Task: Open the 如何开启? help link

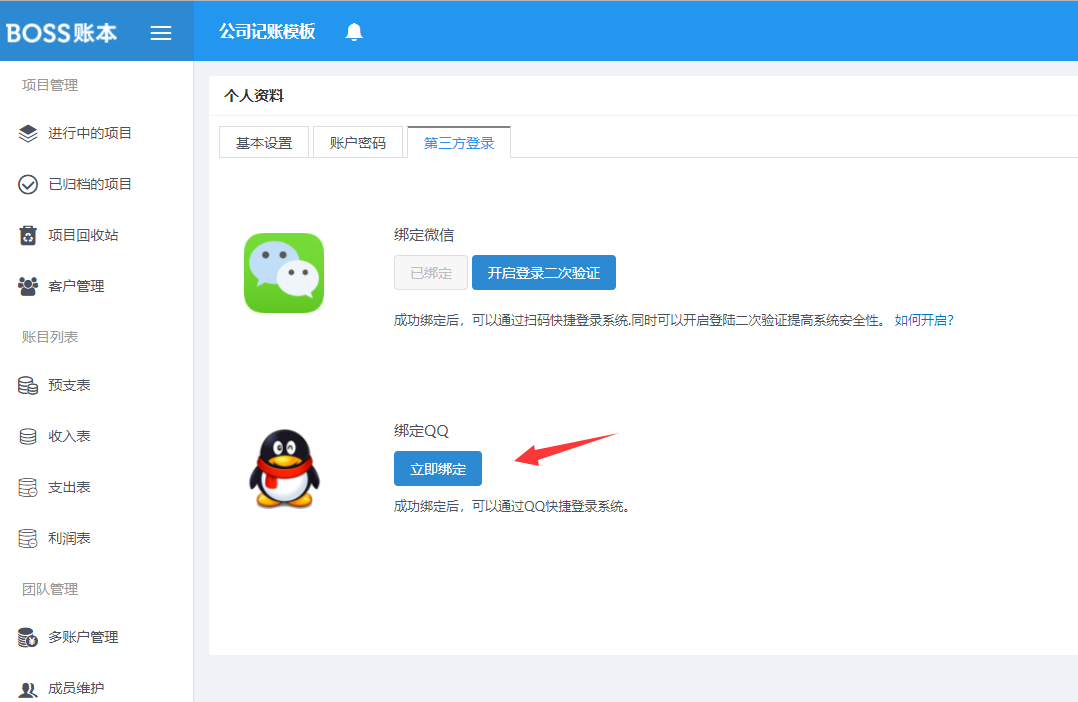Action: [x=924, y=320]
